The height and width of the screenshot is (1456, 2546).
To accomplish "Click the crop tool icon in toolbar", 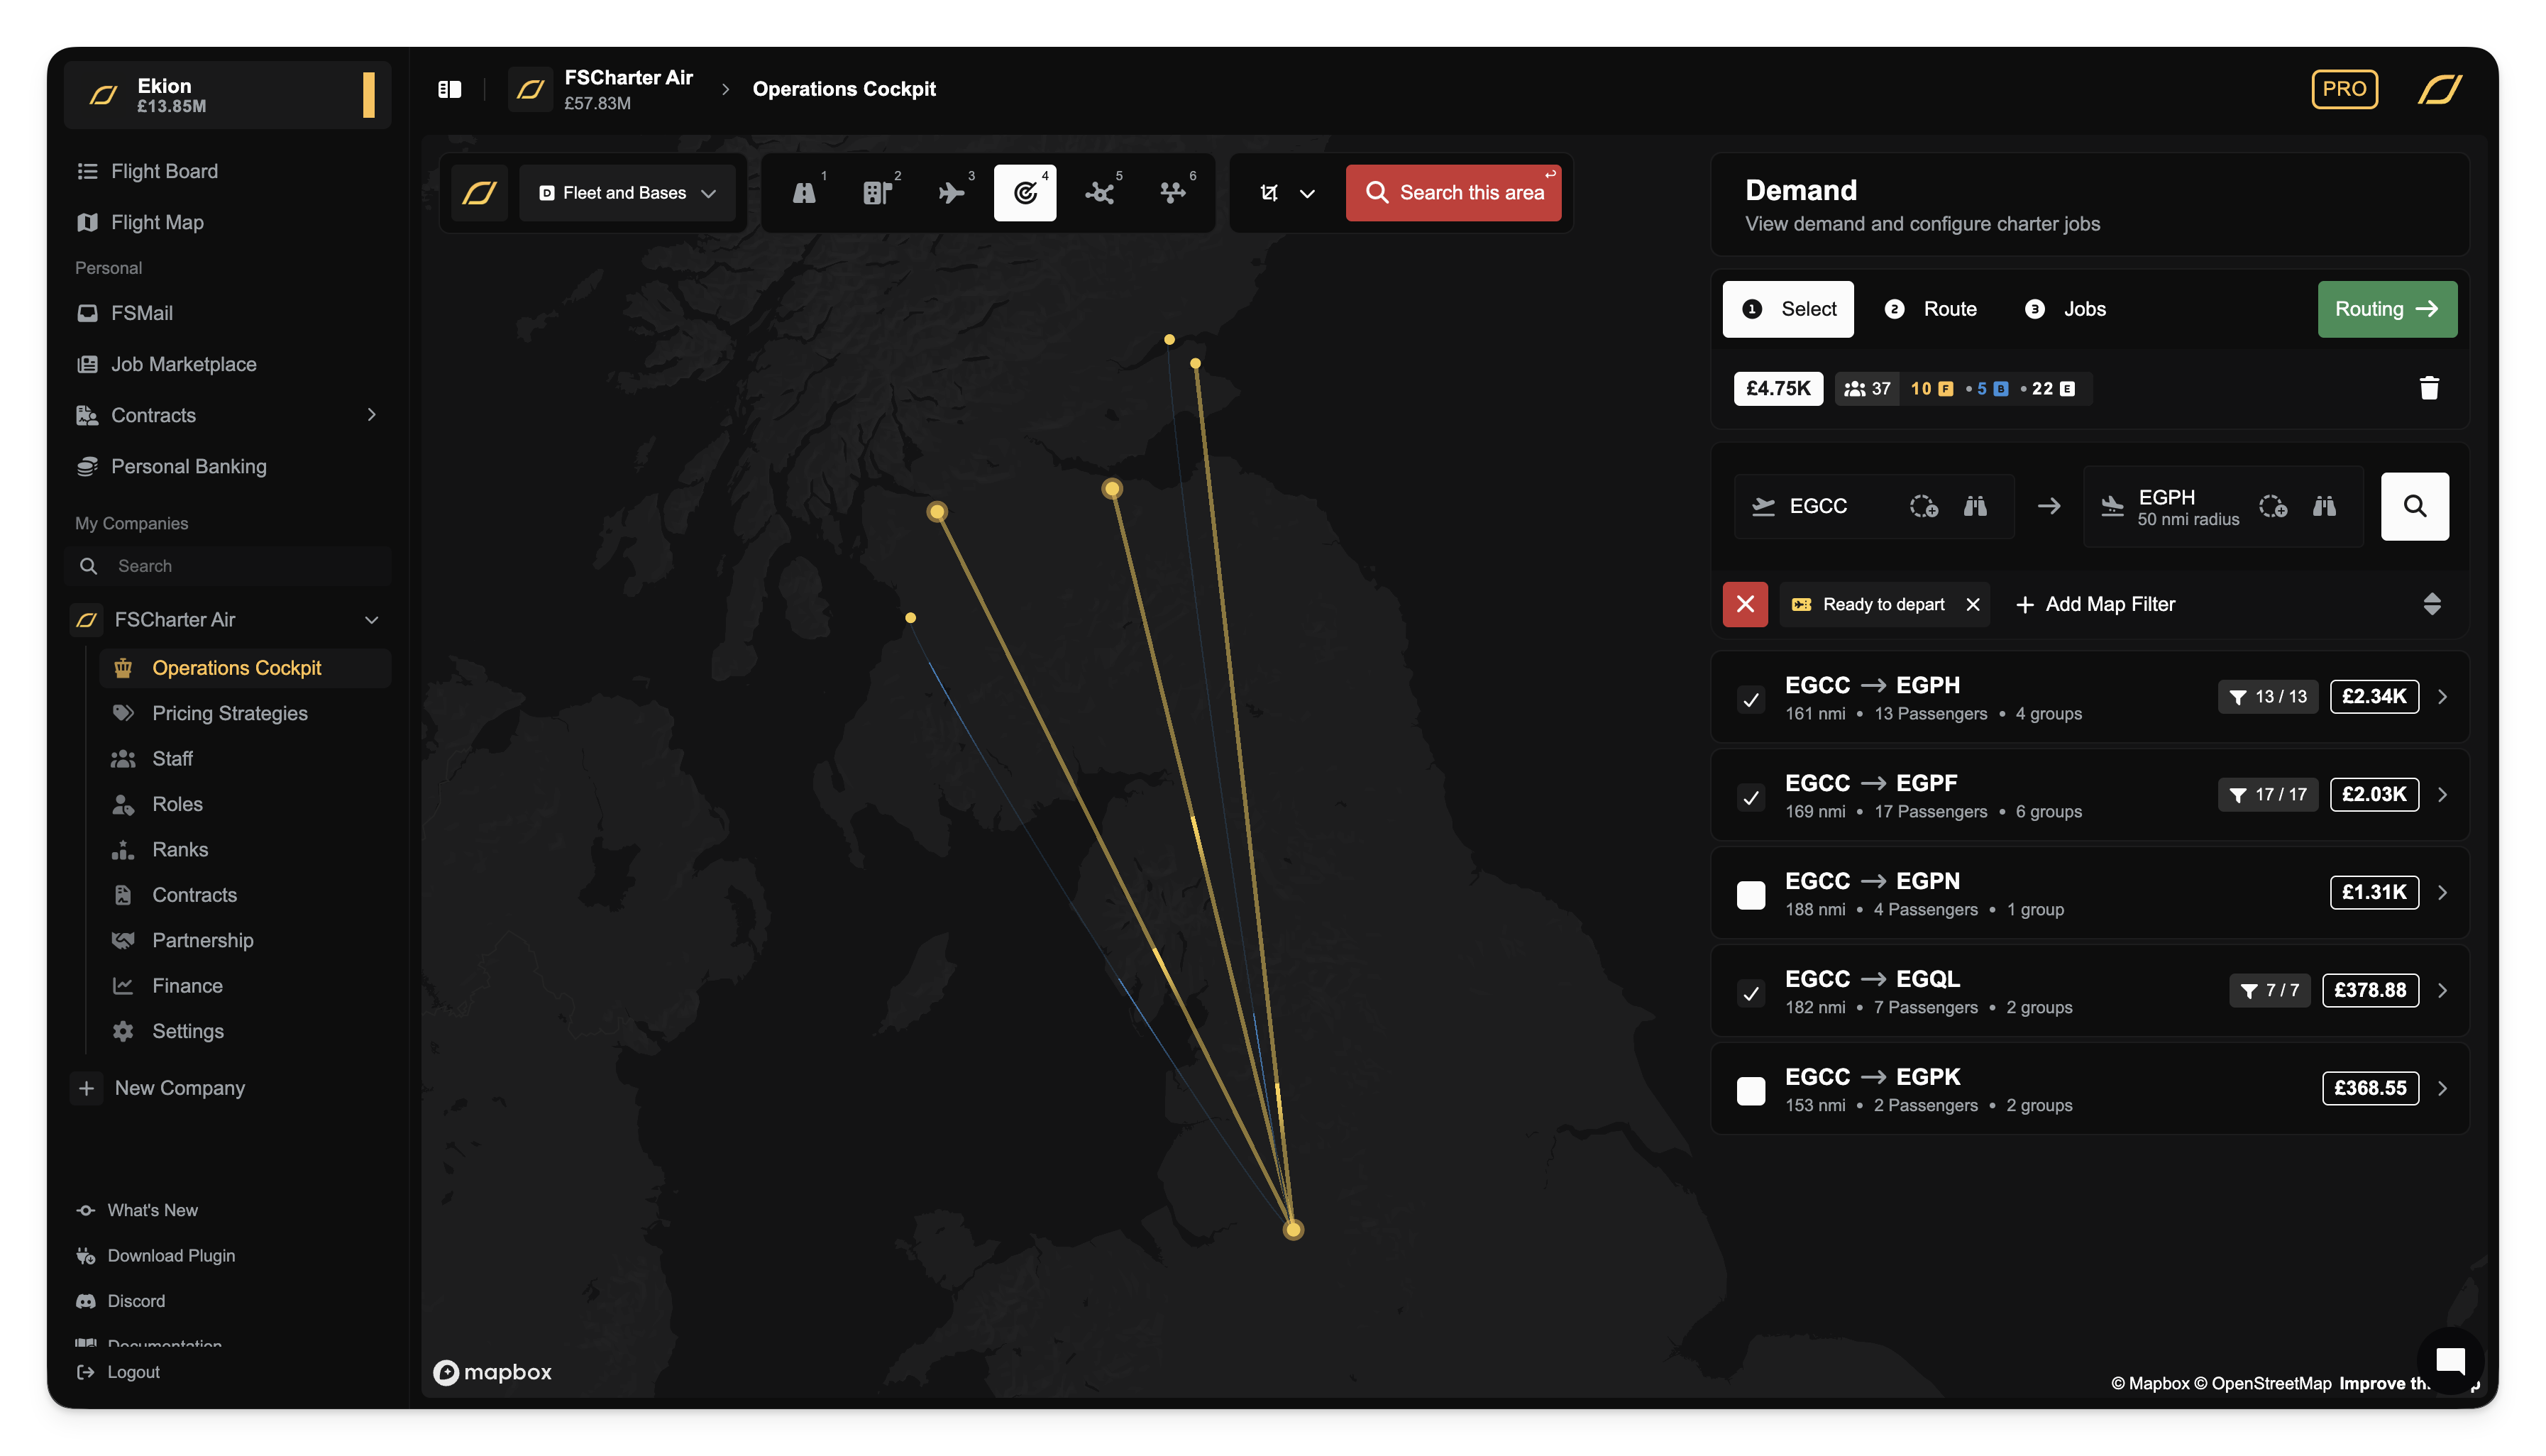I will pos(1269,193).
